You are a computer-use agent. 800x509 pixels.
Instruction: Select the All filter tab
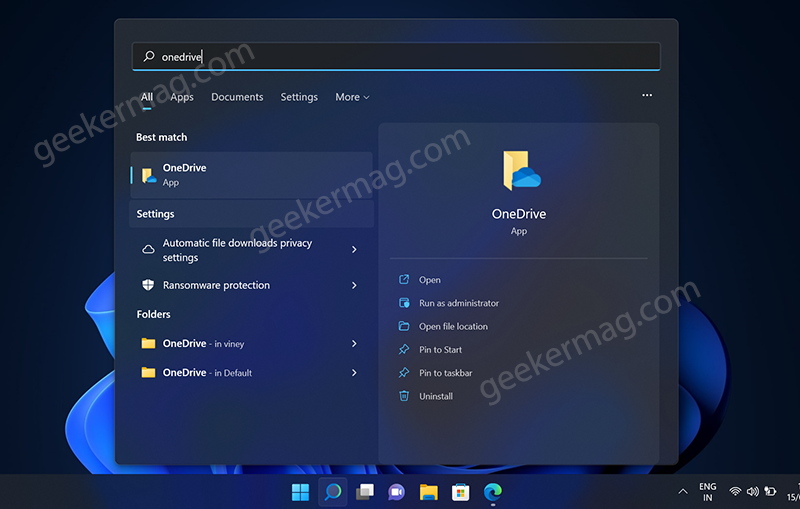point(147,97)
